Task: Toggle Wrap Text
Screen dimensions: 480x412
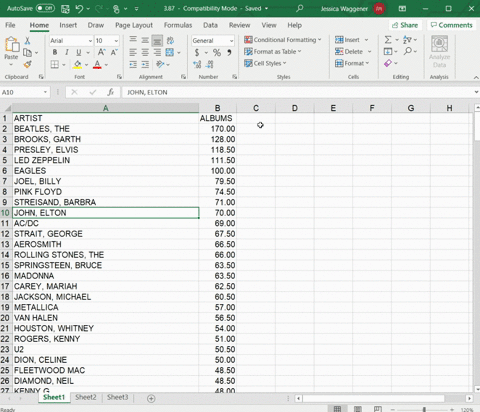Action: pyautogui.click(x=170, y=40)
